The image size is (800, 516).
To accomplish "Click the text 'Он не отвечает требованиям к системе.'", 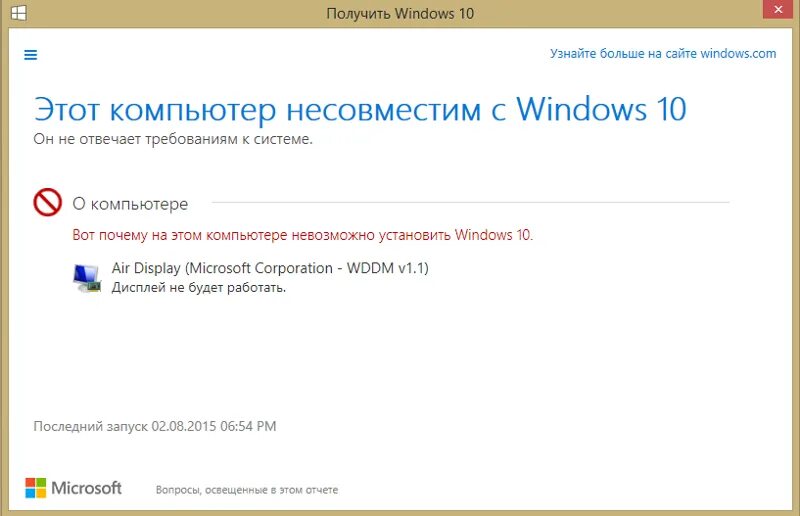I will click(x=173, y=139).
